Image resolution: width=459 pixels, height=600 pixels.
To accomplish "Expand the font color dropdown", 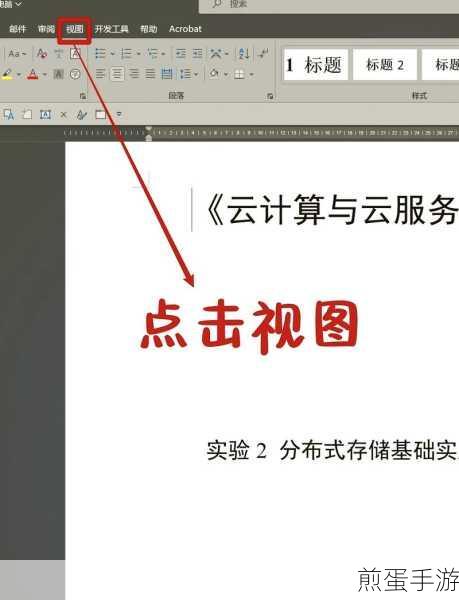I will tap(45, 74).
